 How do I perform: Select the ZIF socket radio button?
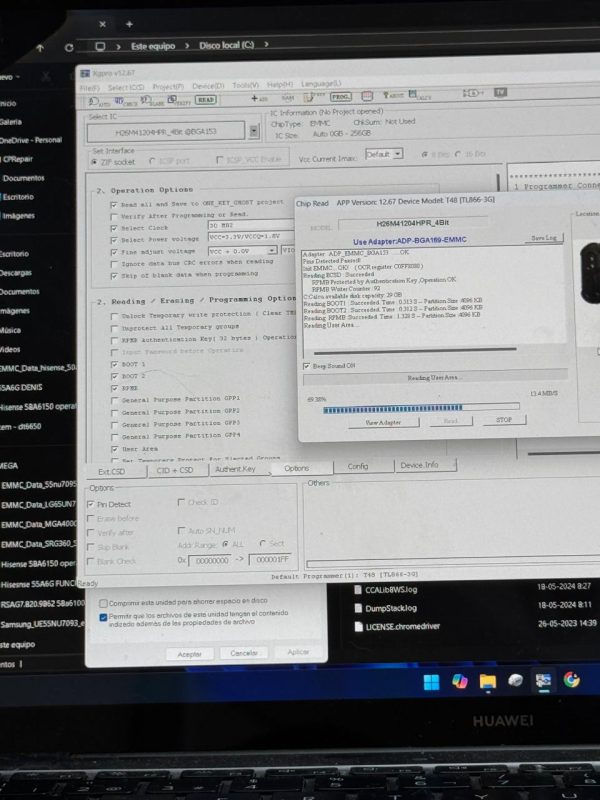94,162
